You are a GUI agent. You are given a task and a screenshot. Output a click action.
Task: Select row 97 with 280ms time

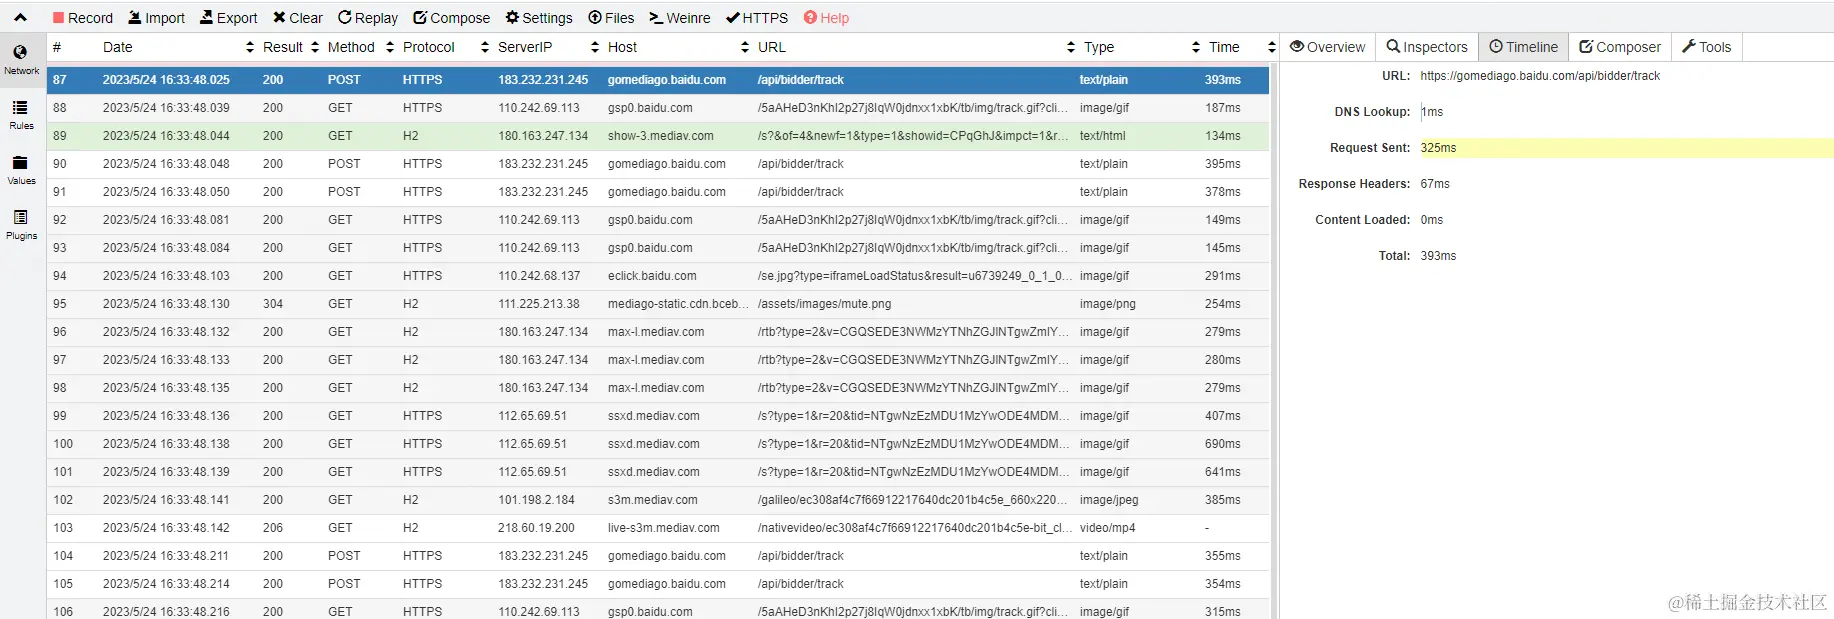(658, 360)
